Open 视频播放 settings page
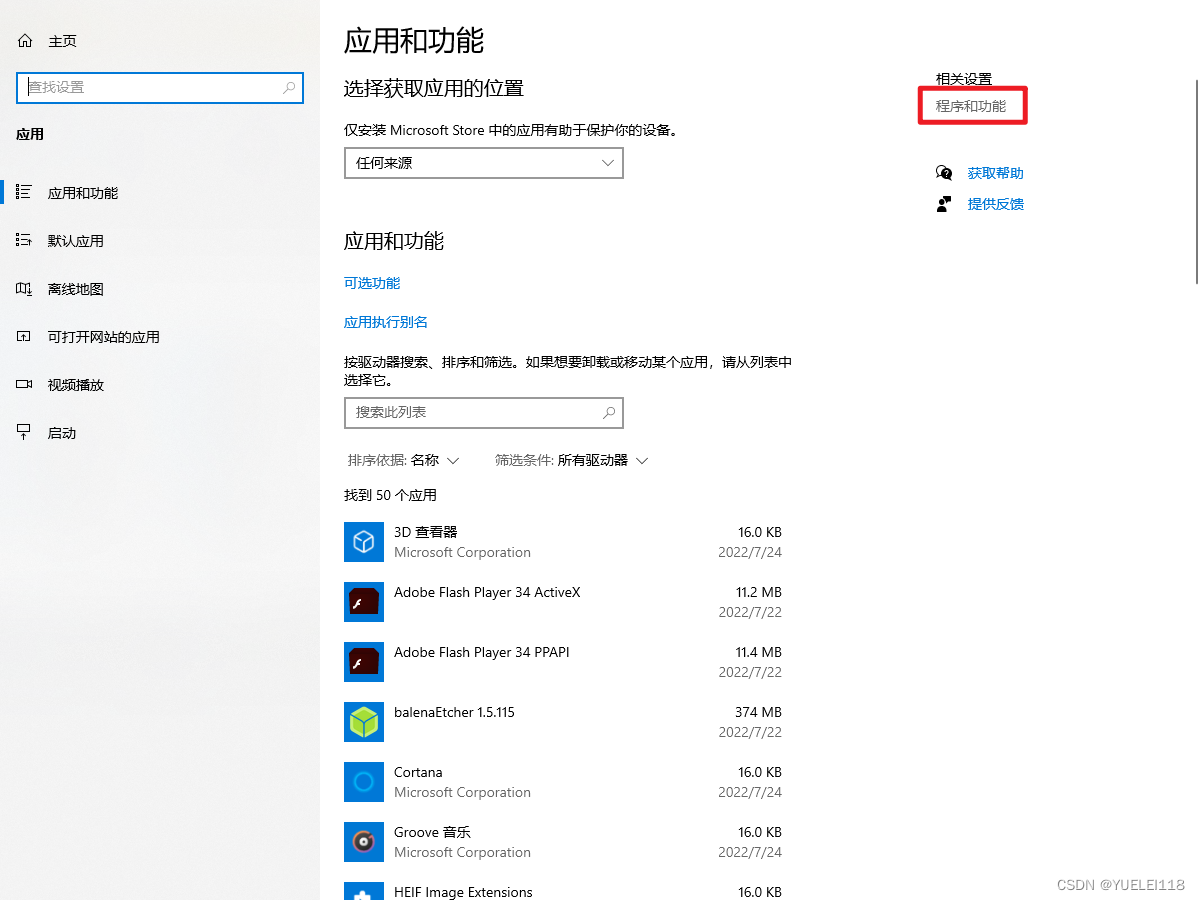 (76, 385)
